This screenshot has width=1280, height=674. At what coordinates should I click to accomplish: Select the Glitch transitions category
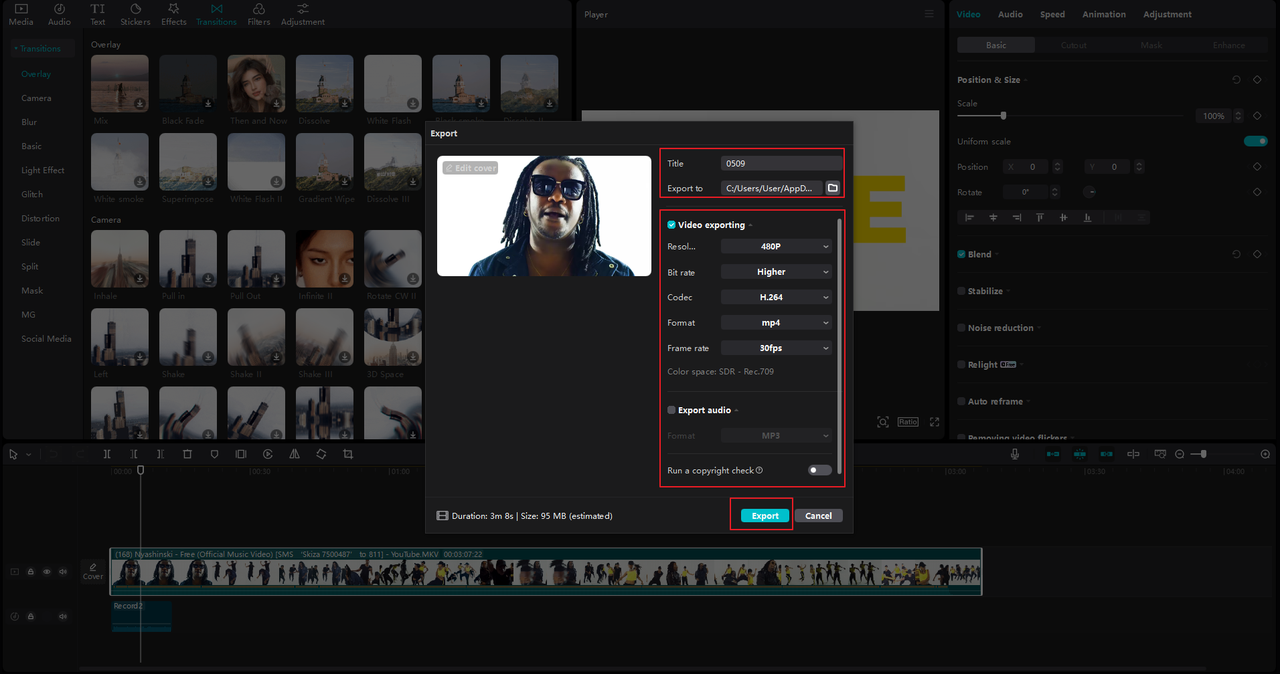(x=32, y=194)
